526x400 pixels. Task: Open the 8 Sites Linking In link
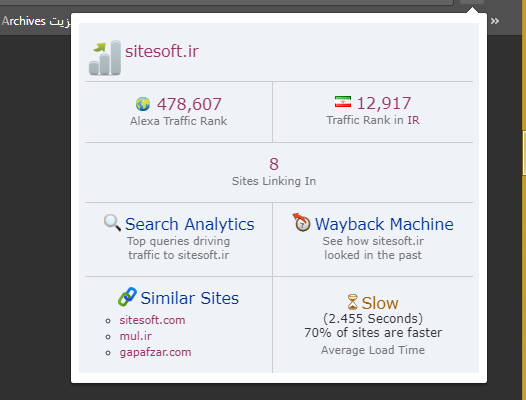pos(274,164)
